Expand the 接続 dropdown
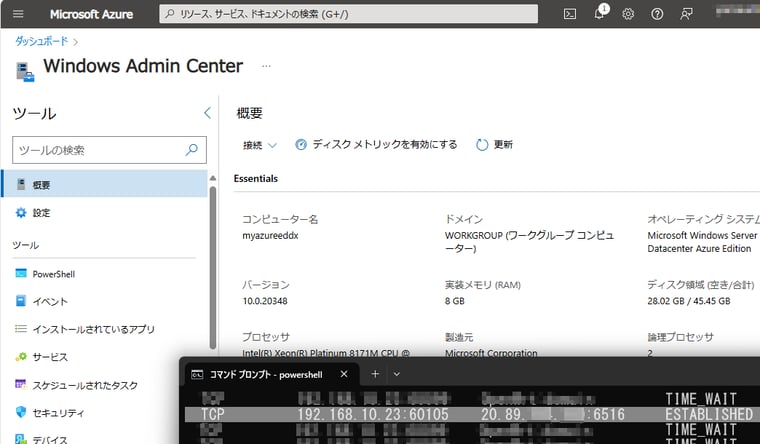Image resolution: width=760 pixels, height=444 pixels. pos(260,145)
